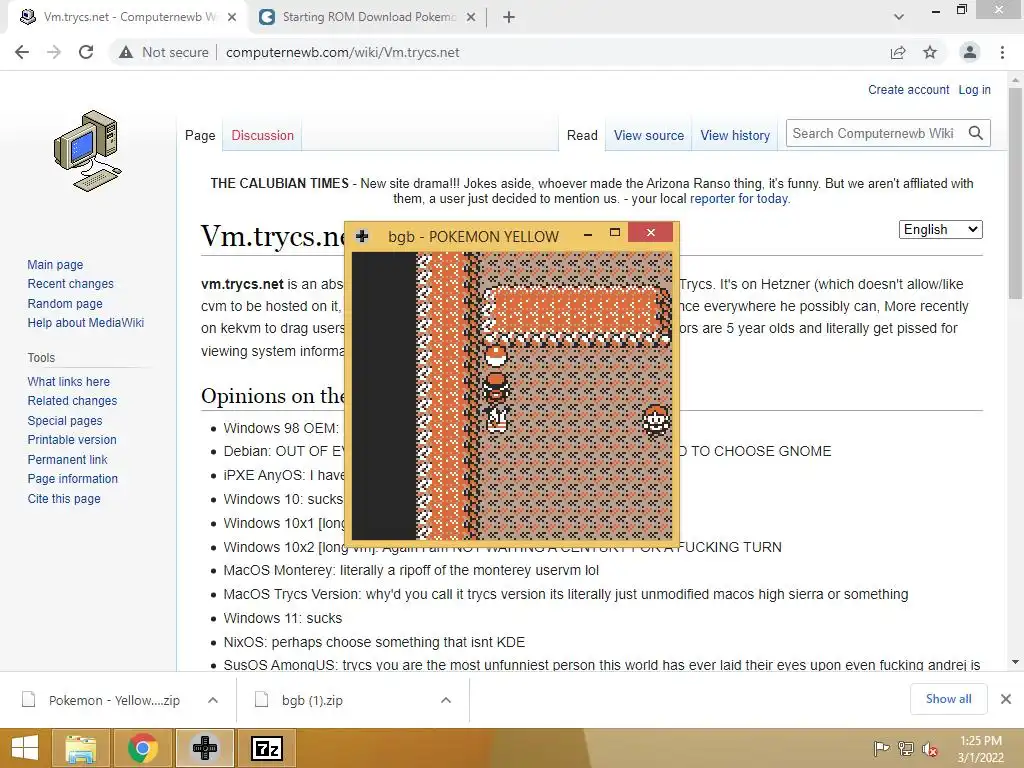1024x768 pixels.
Task: Click the bgb window joypad icon
Action: 362,236
